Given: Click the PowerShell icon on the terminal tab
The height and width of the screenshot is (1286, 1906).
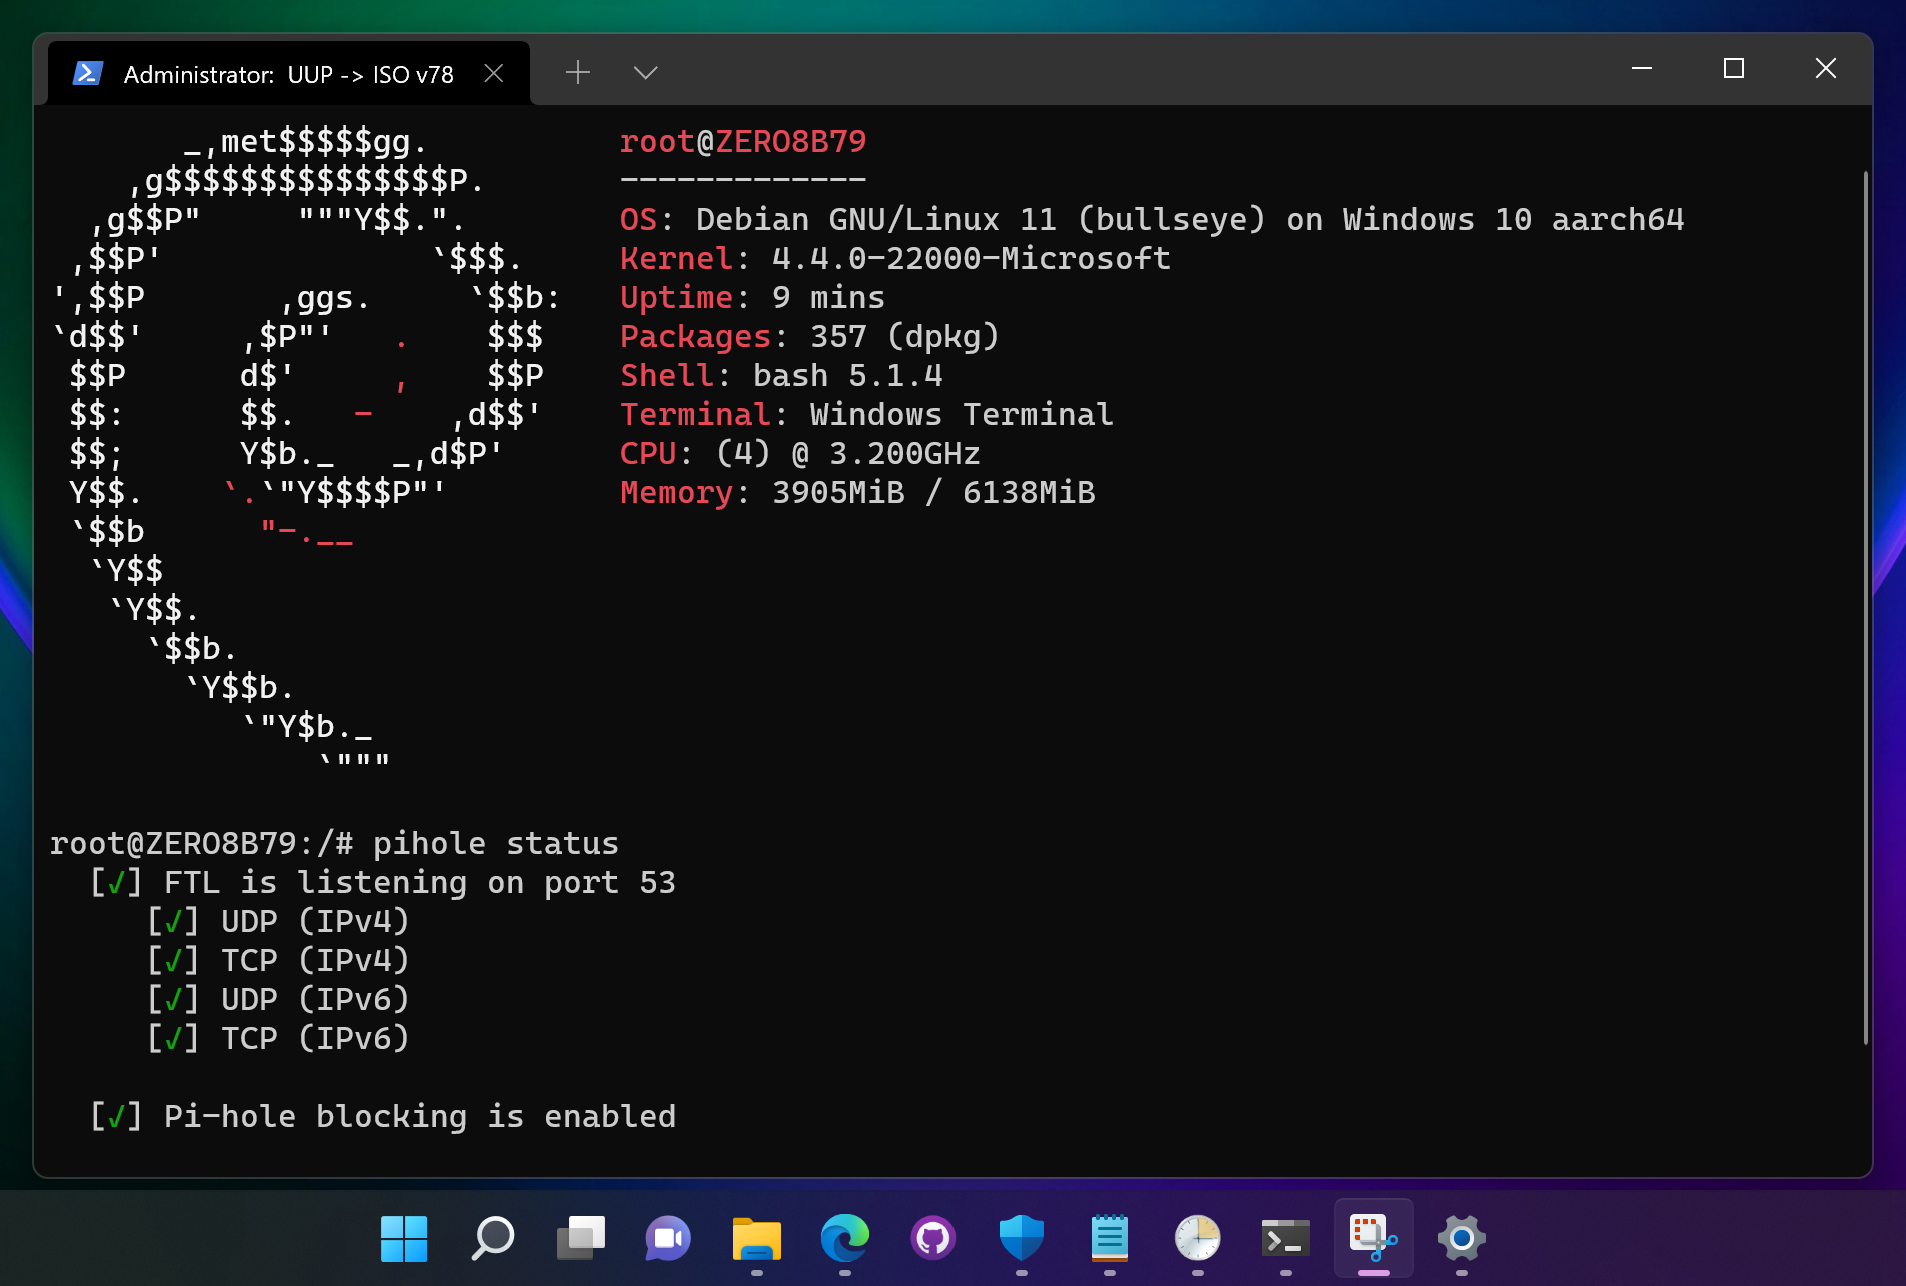Looking at the screenshot, I should click(88, 72).
